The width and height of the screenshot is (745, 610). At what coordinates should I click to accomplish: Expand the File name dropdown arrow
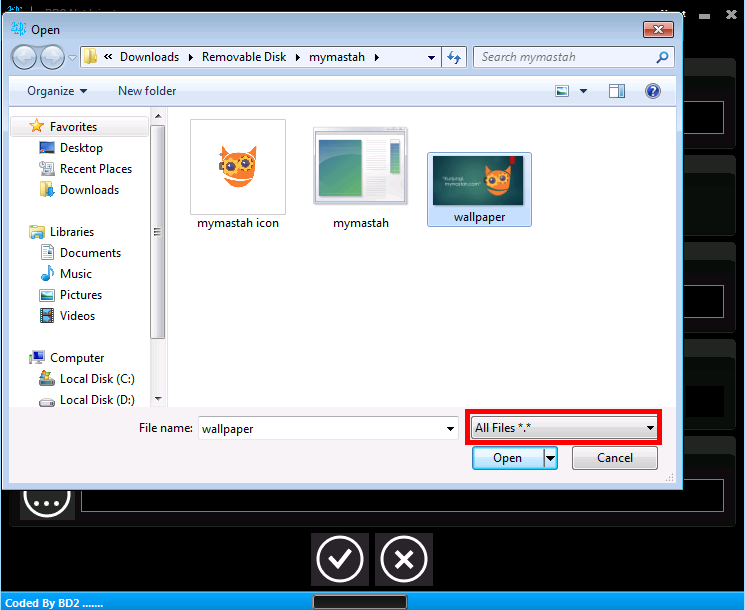click(450, 429)
